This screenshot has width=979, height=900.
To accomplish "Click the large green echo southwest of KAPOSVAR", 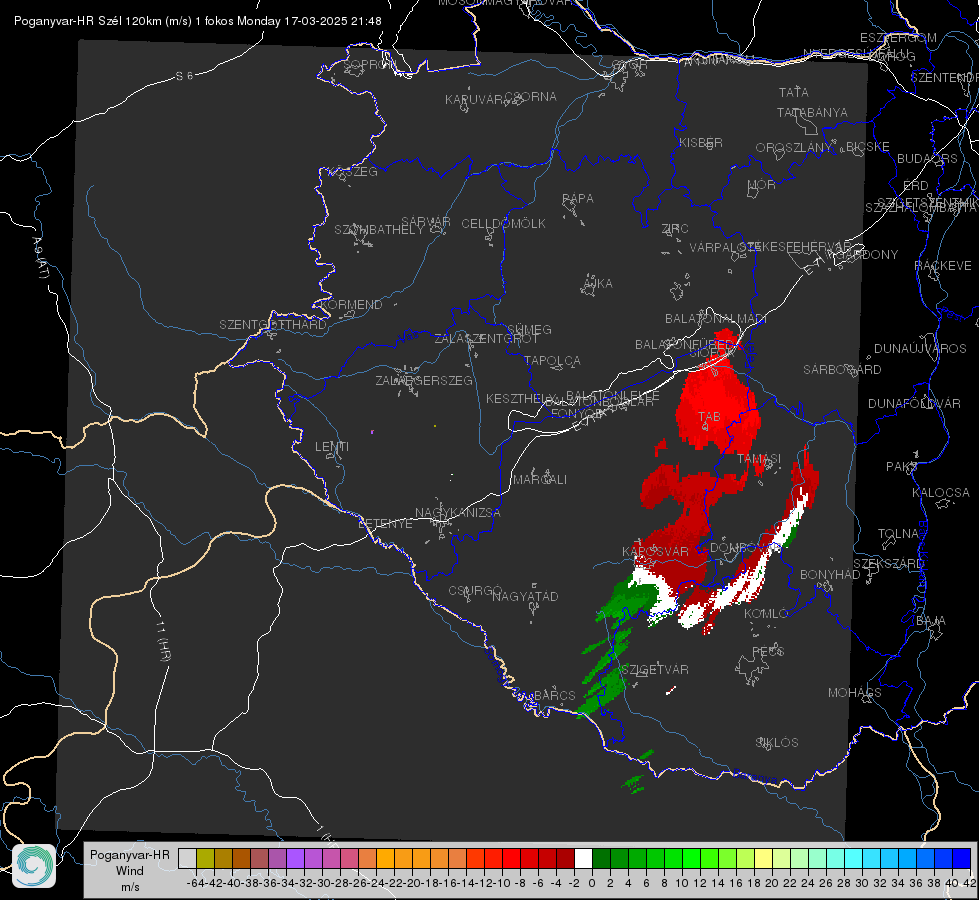I will click(627, 600).
